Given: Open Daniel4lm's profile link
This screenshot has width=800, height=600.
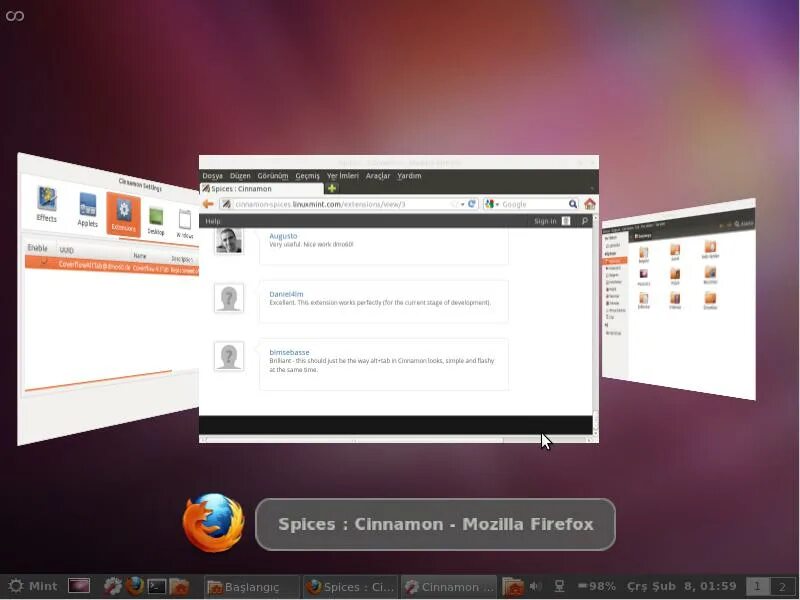Looking at the screenshot, I should [x=286, y=294].
